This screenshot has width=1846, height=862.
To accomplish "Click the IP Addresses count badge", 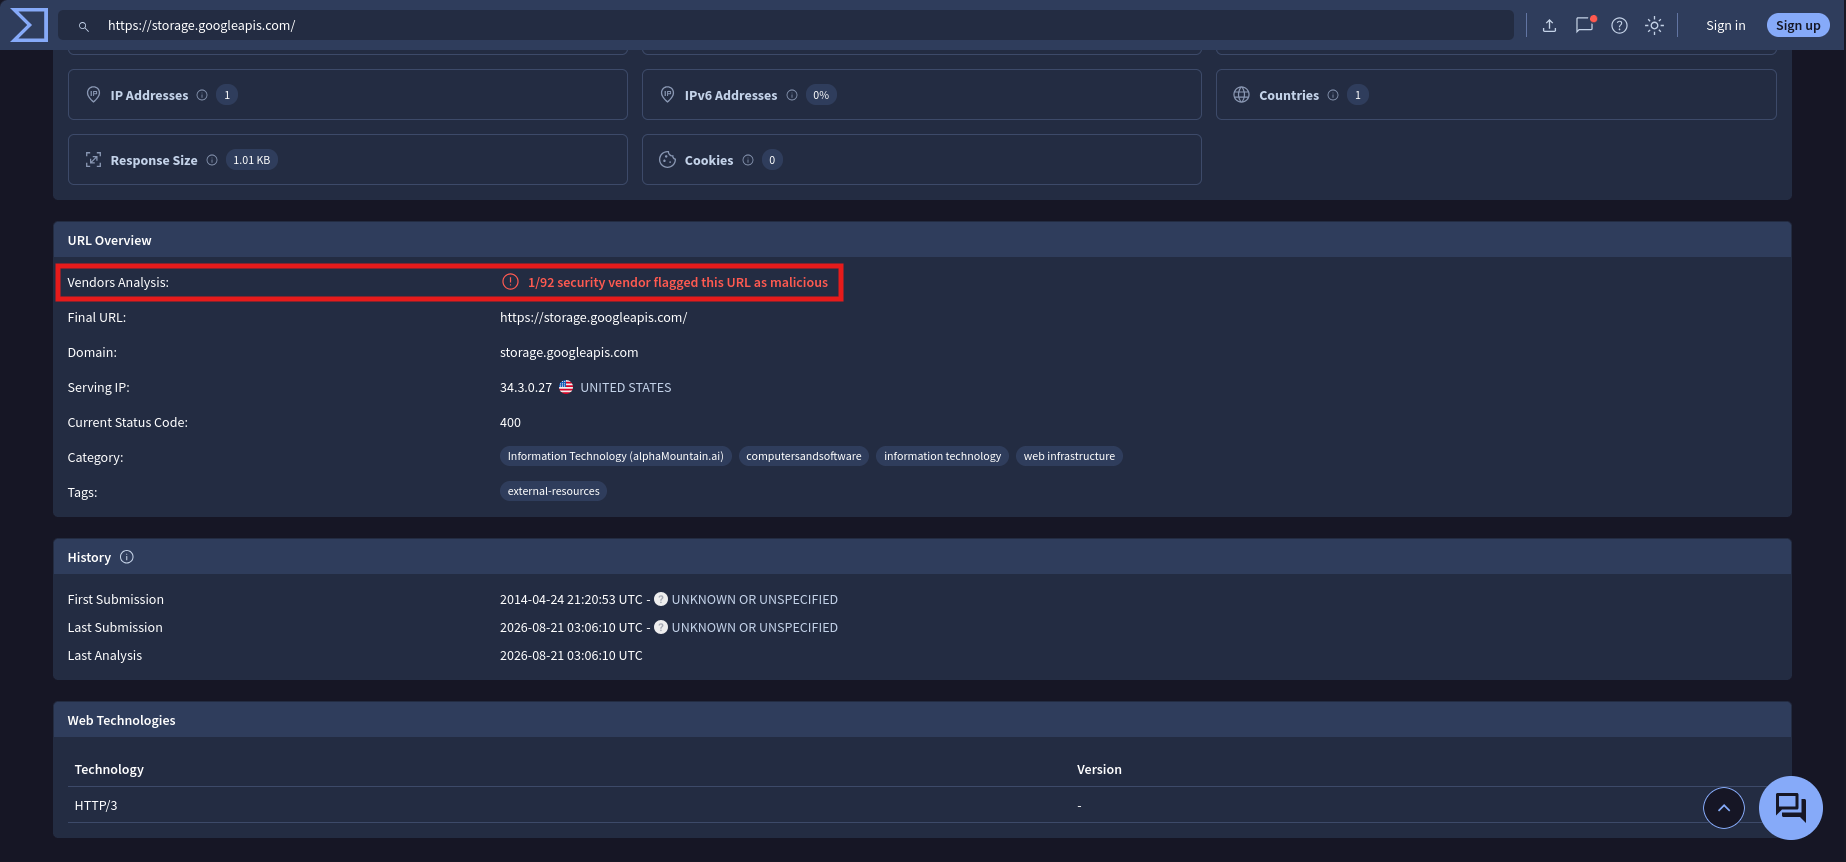I will click(x=227, y=95).
